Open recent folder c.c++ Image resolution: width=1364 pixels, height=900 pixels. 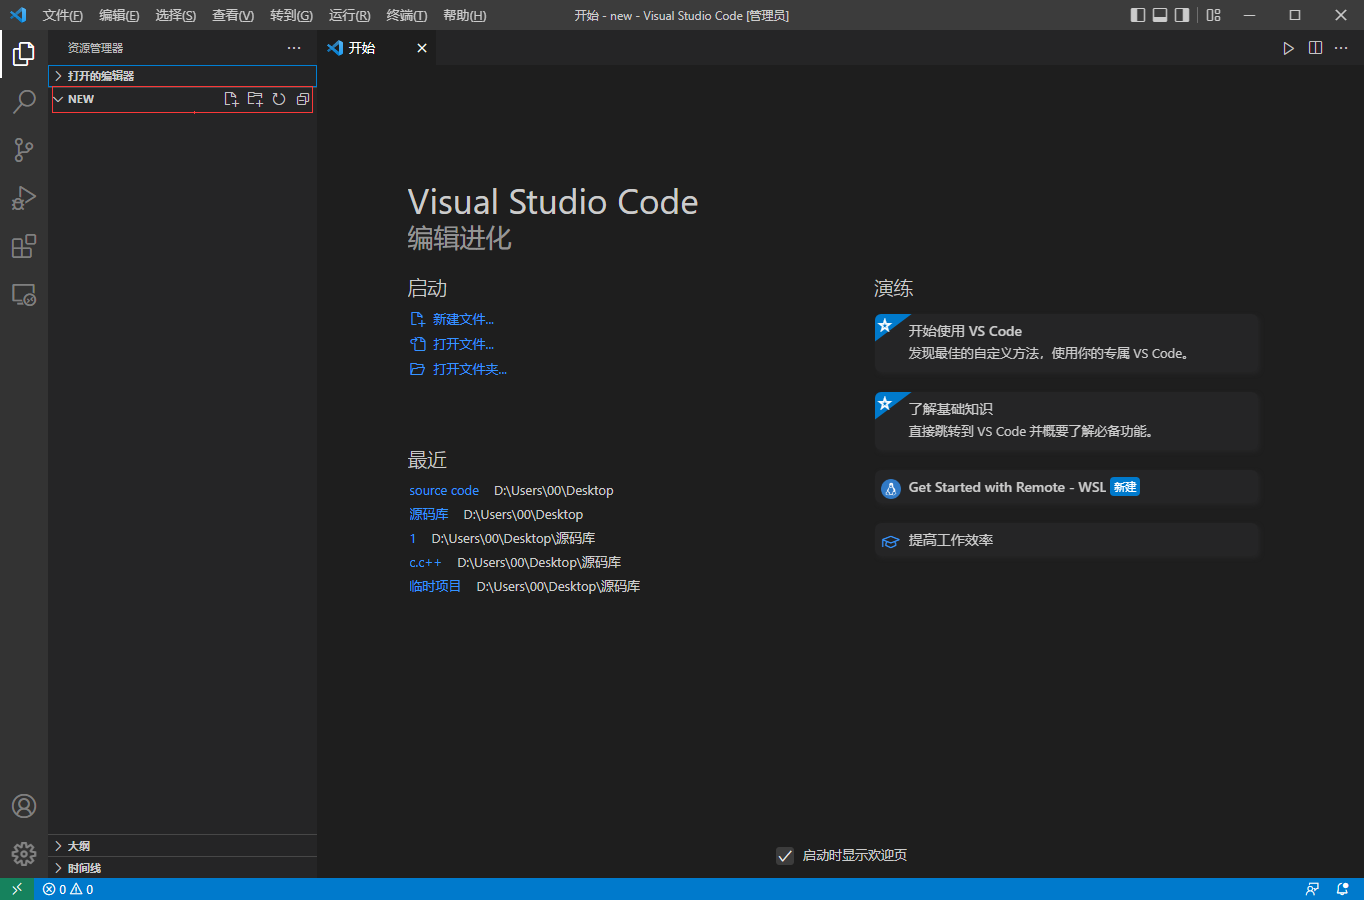[x=425, y=562]
